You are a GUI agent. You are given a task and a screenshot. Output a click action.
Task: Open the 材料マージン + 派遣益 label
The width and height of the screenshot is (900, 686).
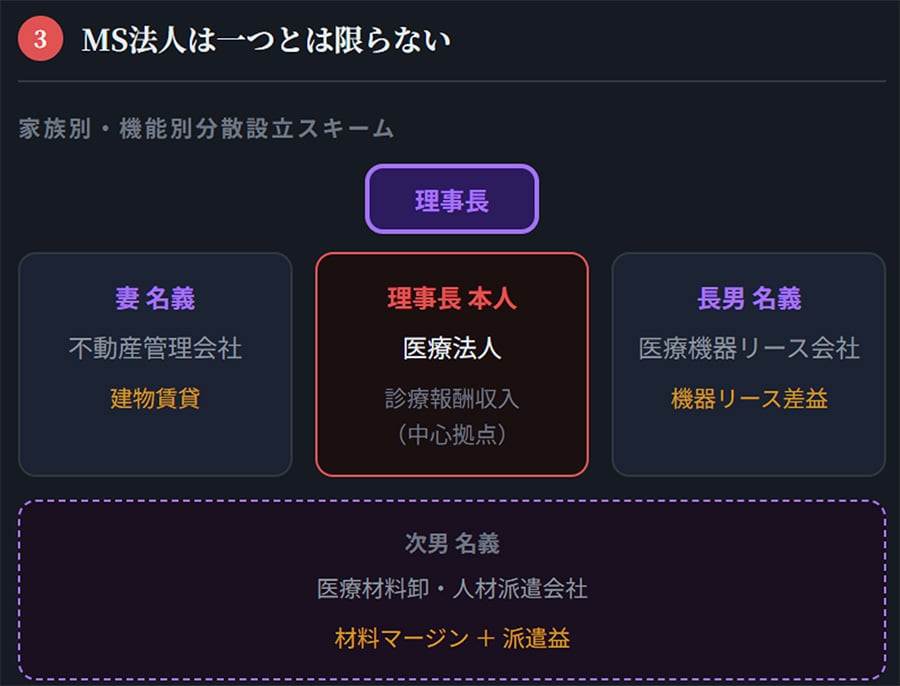452,637
